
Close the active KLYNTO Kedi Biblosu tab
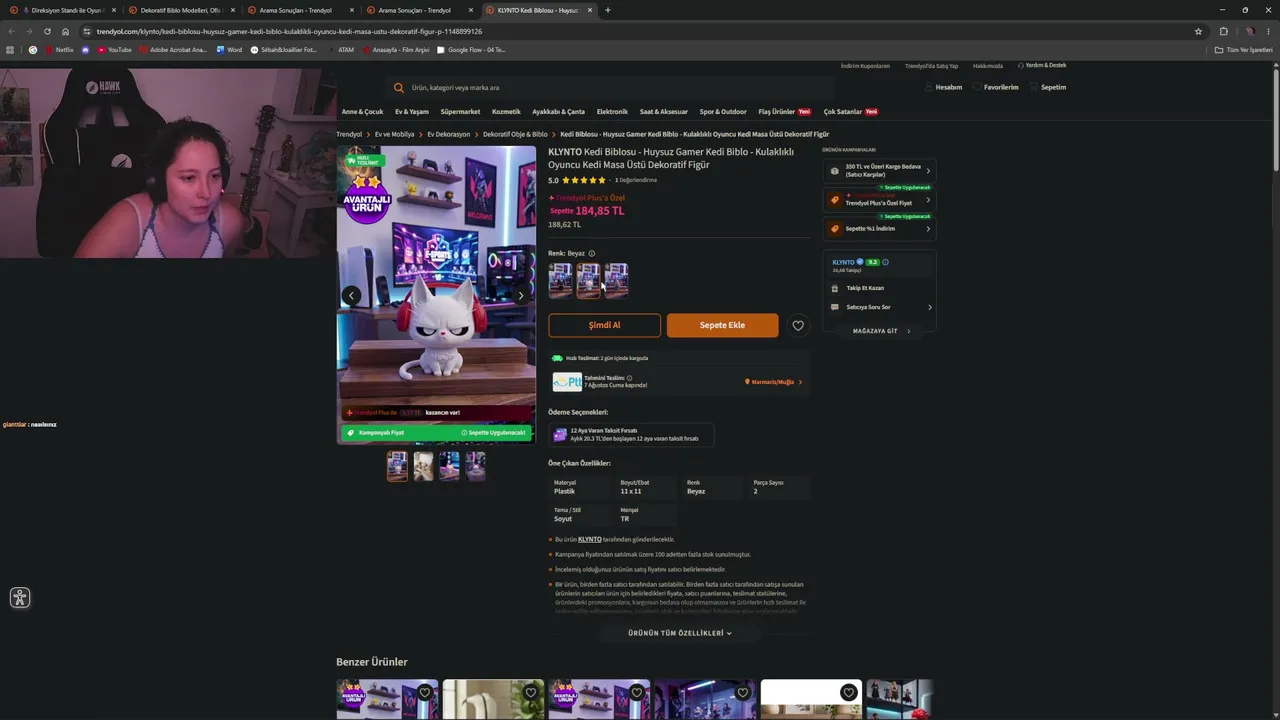[x=590, y=10]
